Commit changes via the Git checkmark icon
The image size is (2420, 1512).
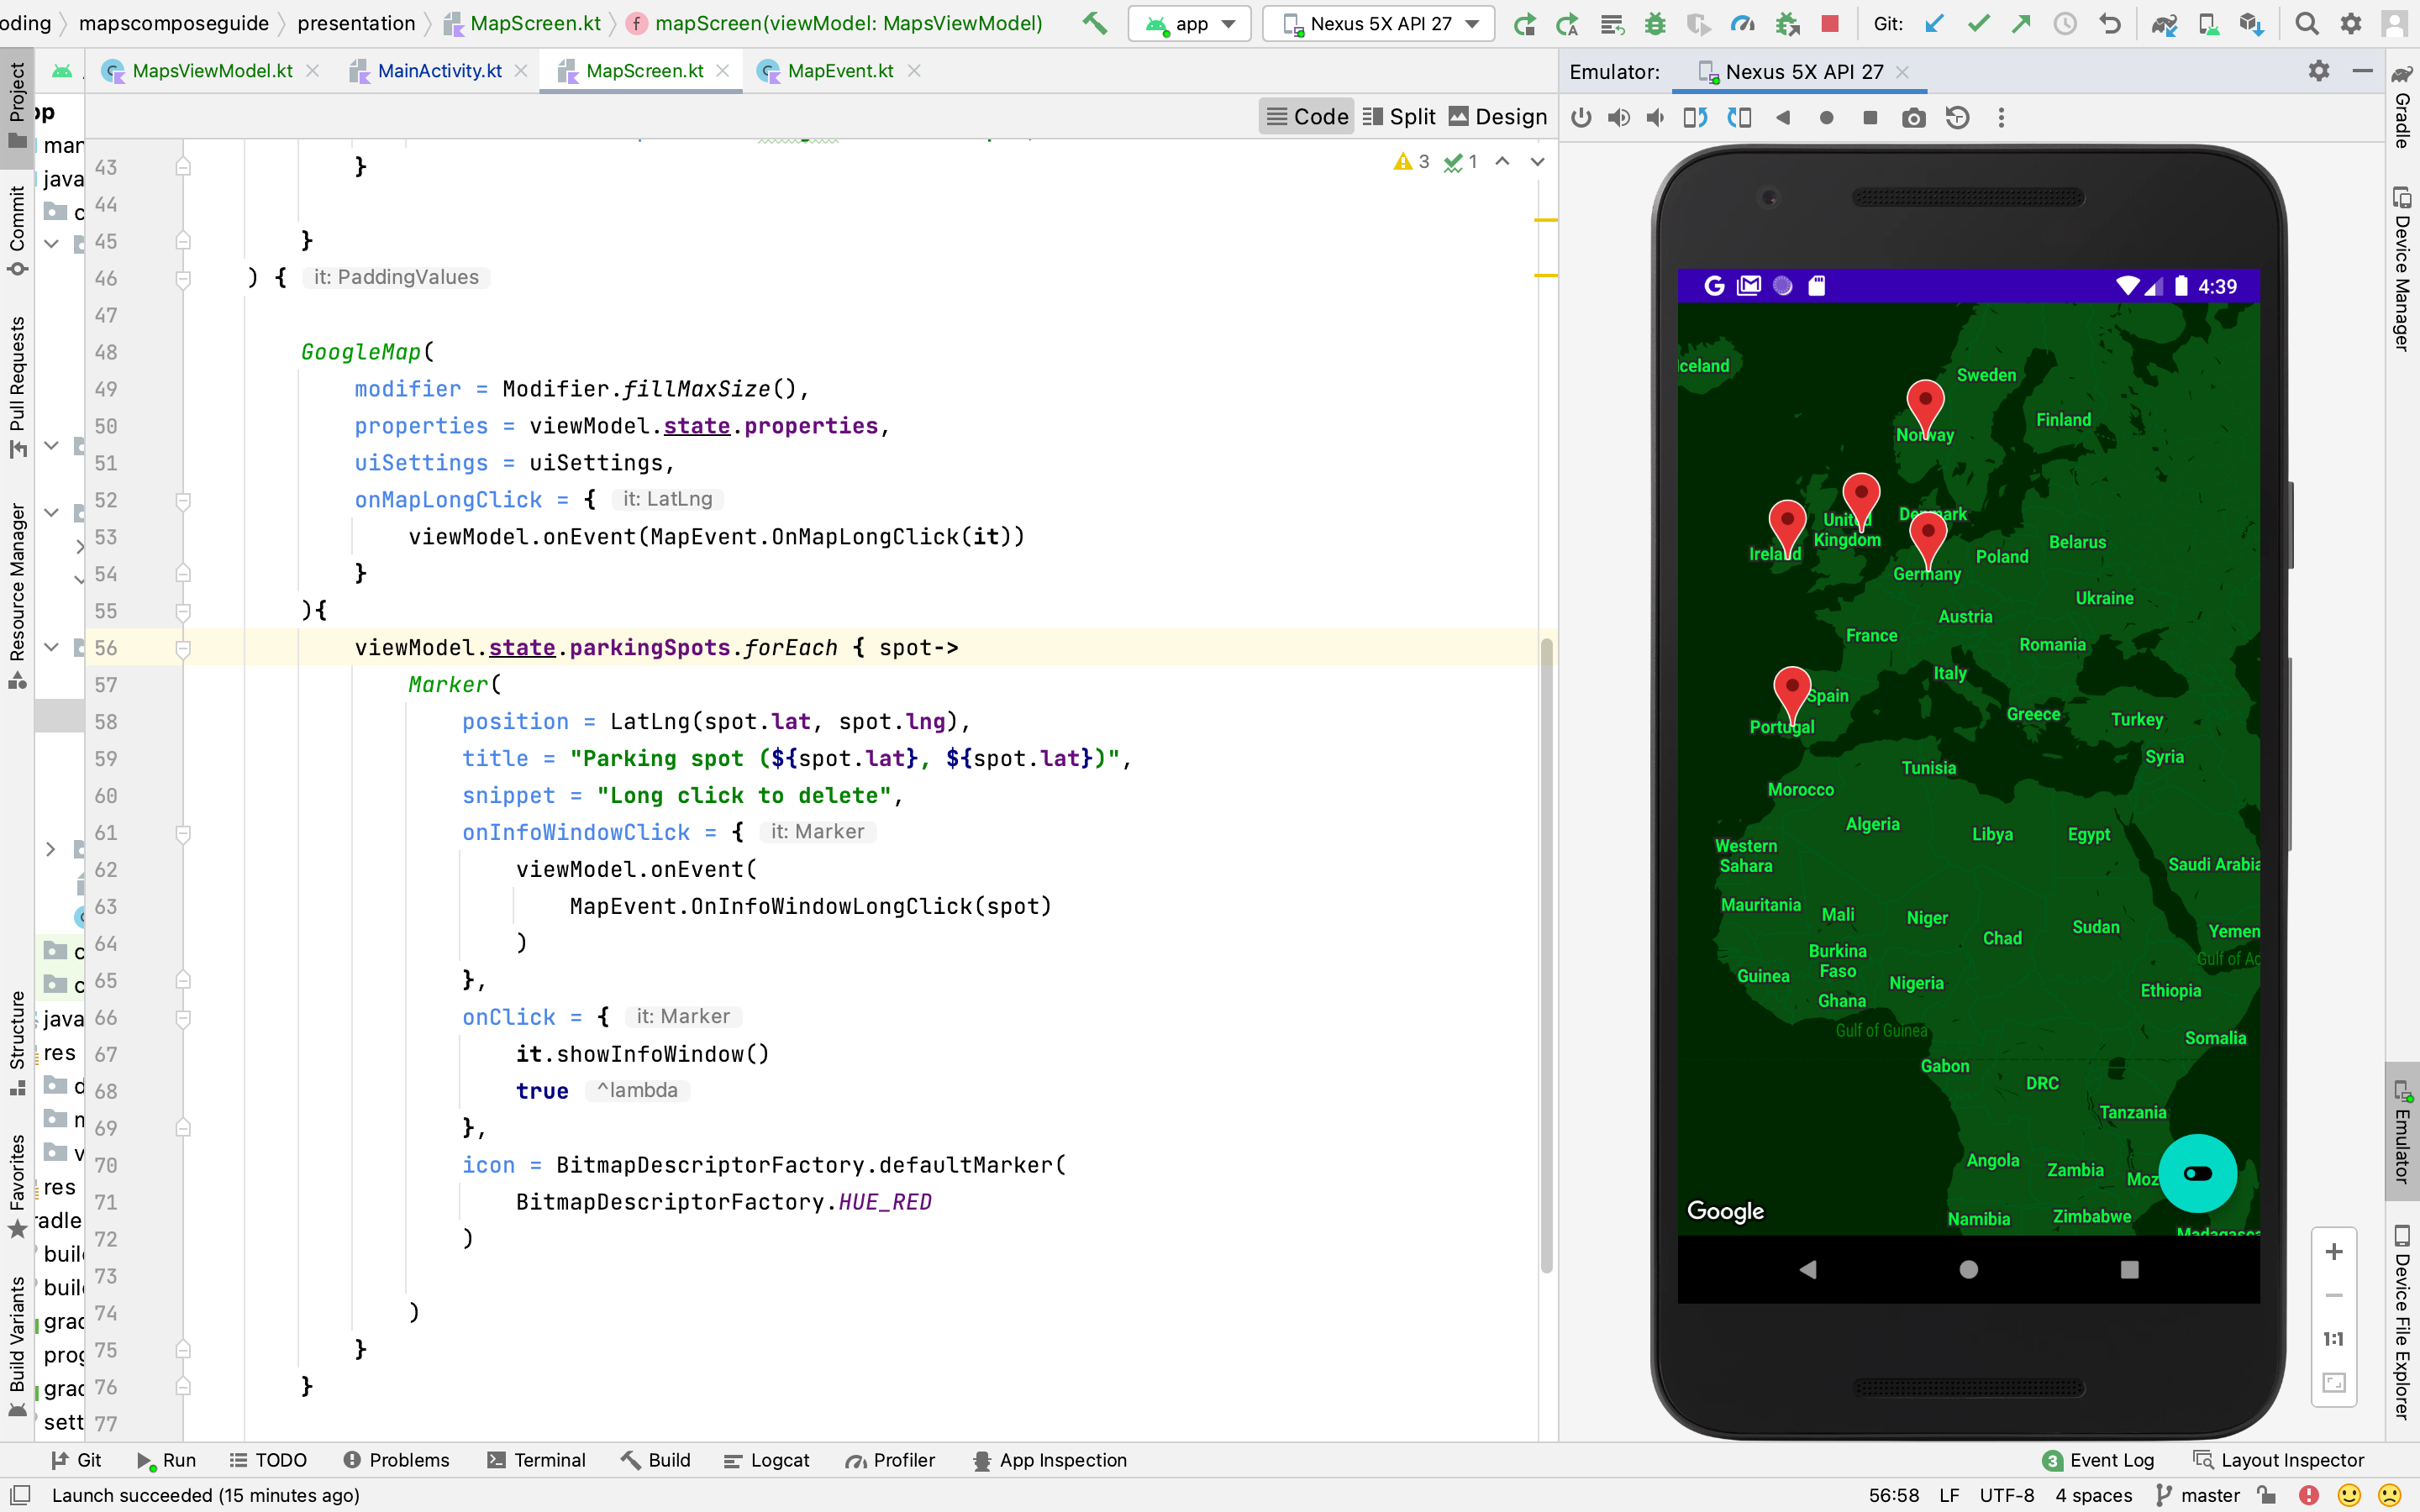tap(1978, 23)
